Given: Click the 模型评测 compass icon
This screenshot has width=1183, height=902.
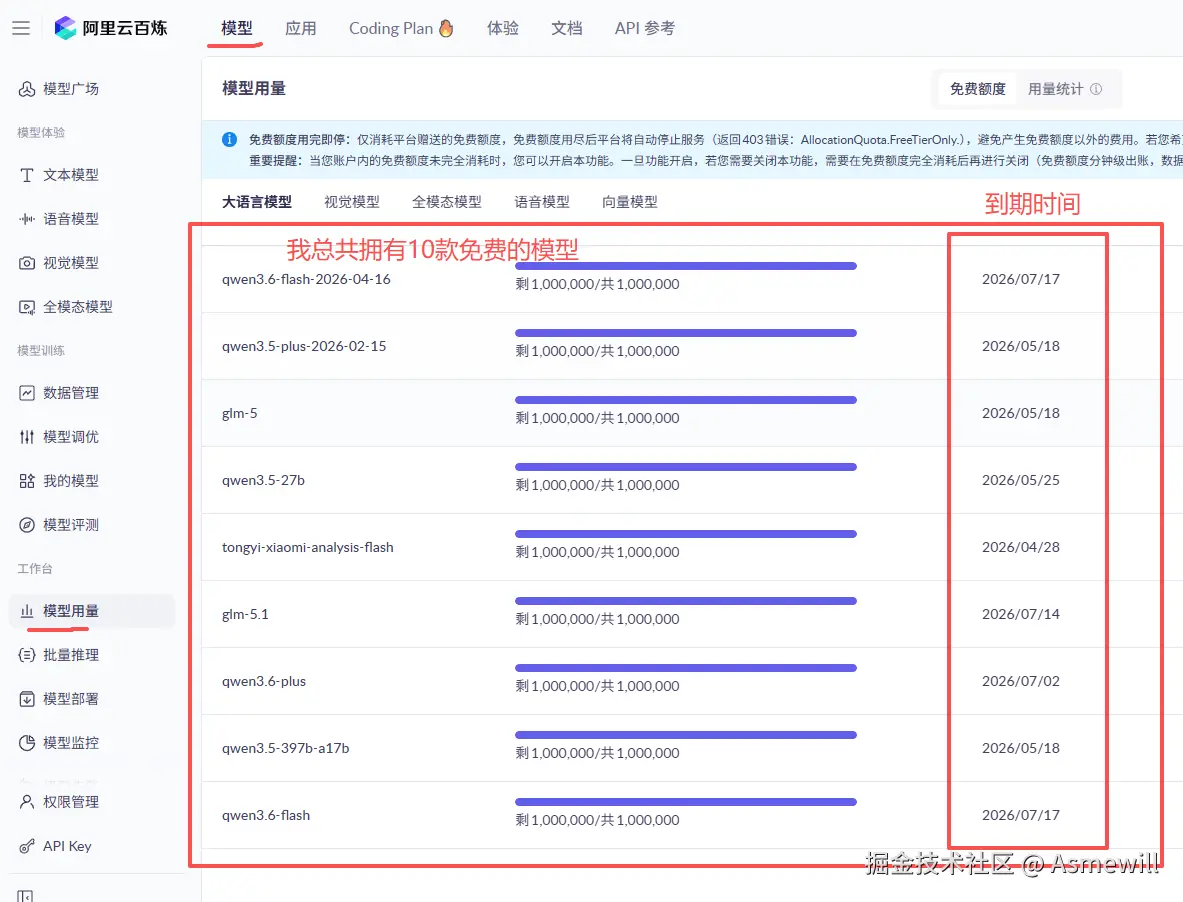Looking at the screenshot, I should click(26, 525).
